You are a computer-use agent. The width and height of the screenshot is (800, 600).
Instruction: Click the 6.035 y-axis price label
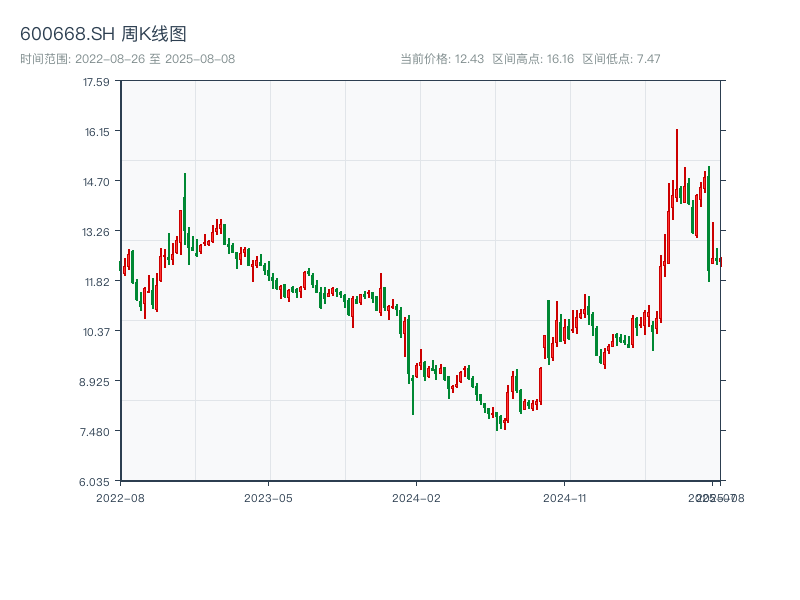point(96,482)
